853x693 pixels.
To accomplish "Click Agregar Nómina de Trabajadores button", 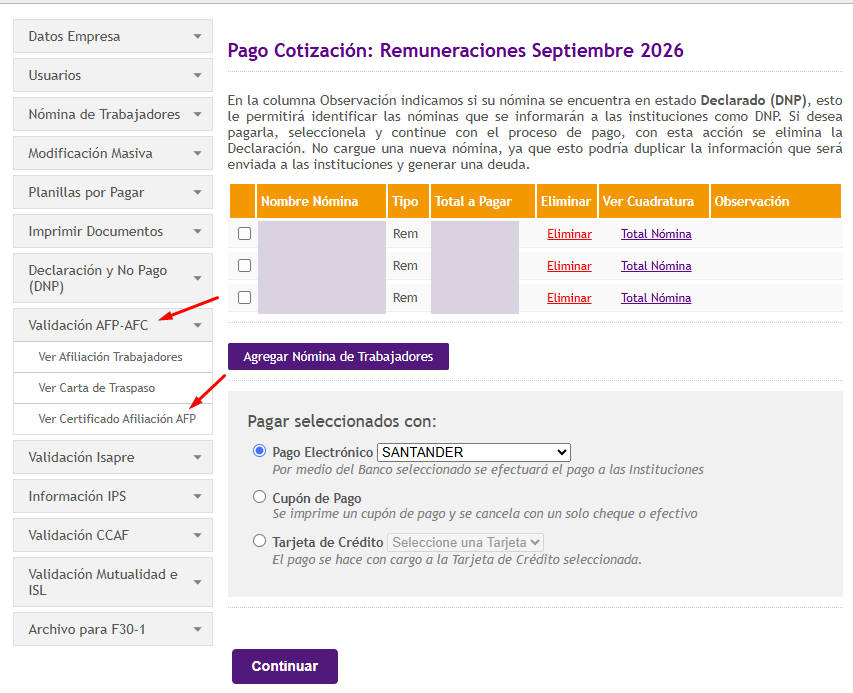I will tap(338, 357).
